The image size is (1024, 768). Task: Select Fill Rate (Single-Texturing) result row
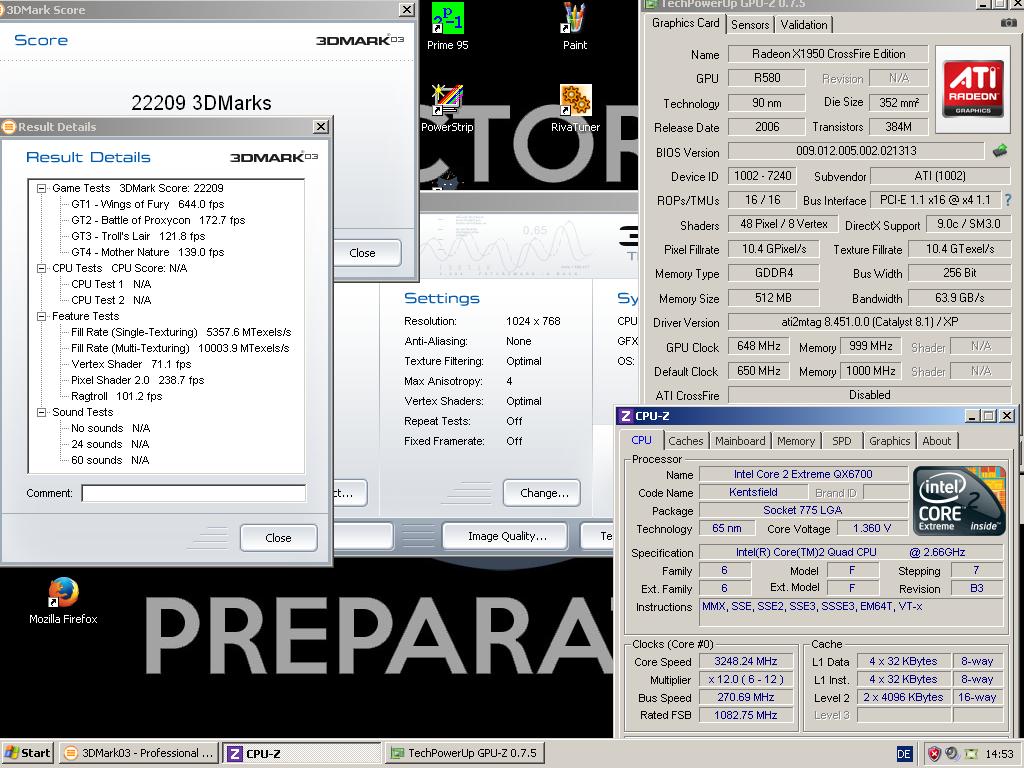click(x=181, y=332)
